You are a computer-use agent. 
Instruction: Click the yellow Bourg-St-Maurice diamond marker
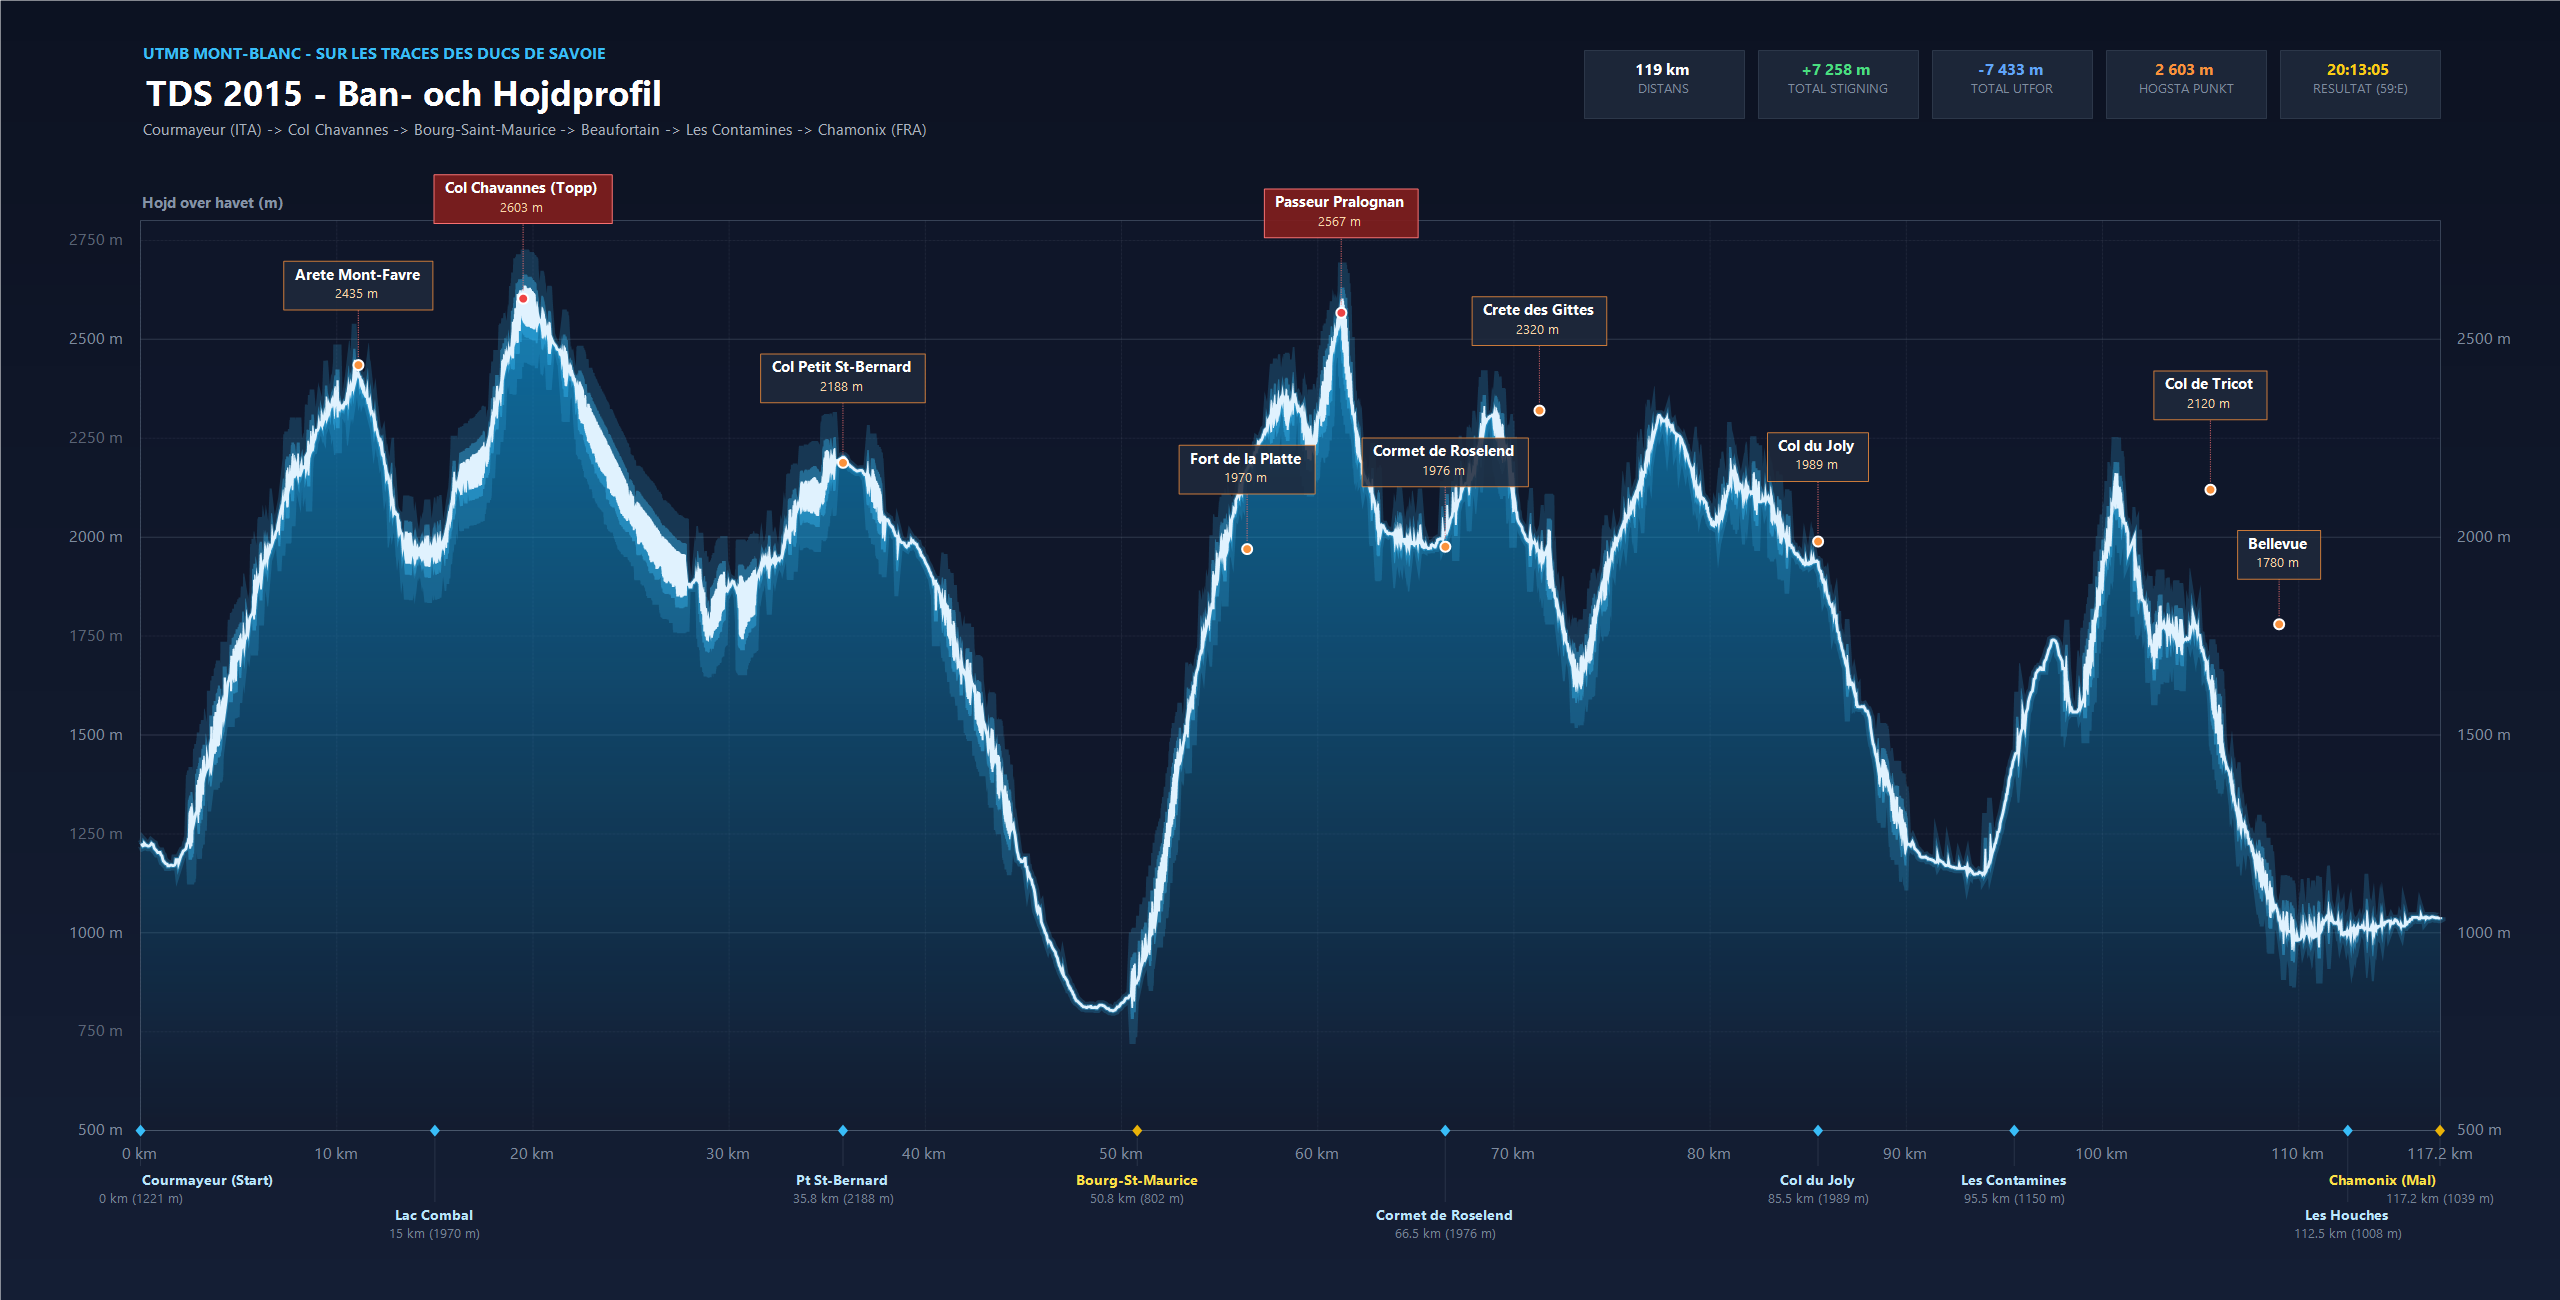click(1137, 1130)
